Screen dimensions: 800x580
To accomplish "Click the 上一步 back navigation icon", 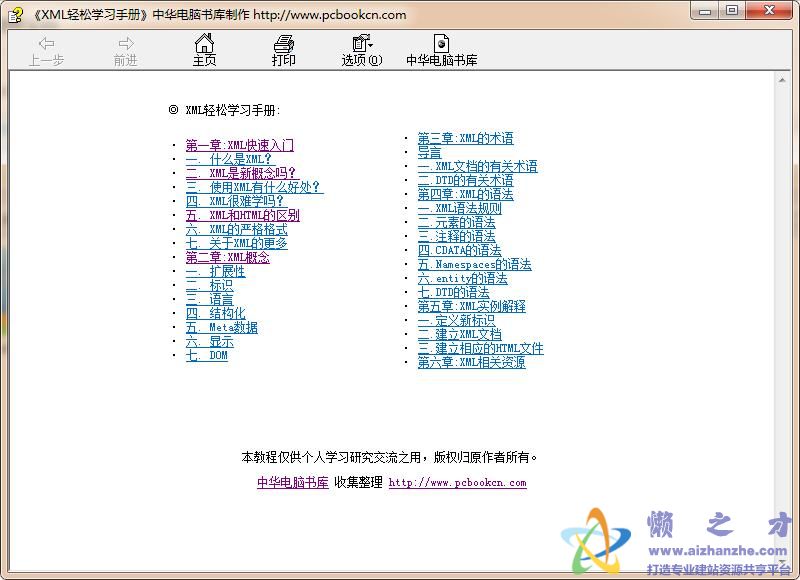I will point(46,47).
